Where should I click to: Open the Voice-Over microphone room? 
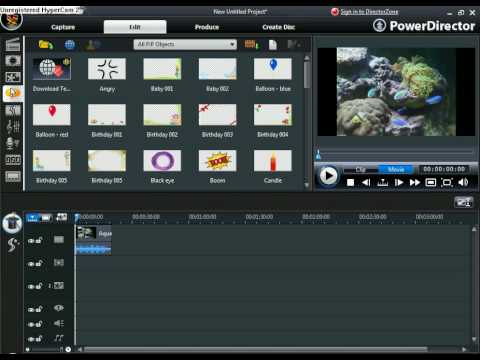(13, 143)
